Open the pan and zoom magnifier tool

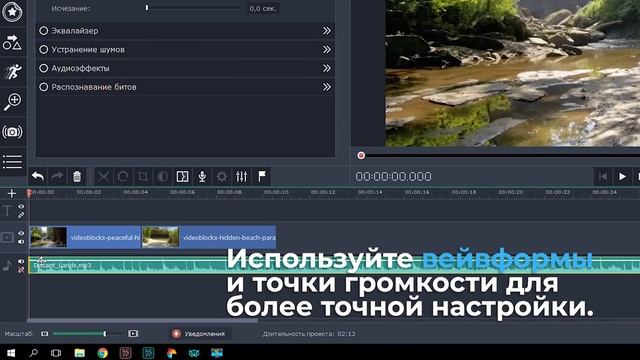click(13, 102)
